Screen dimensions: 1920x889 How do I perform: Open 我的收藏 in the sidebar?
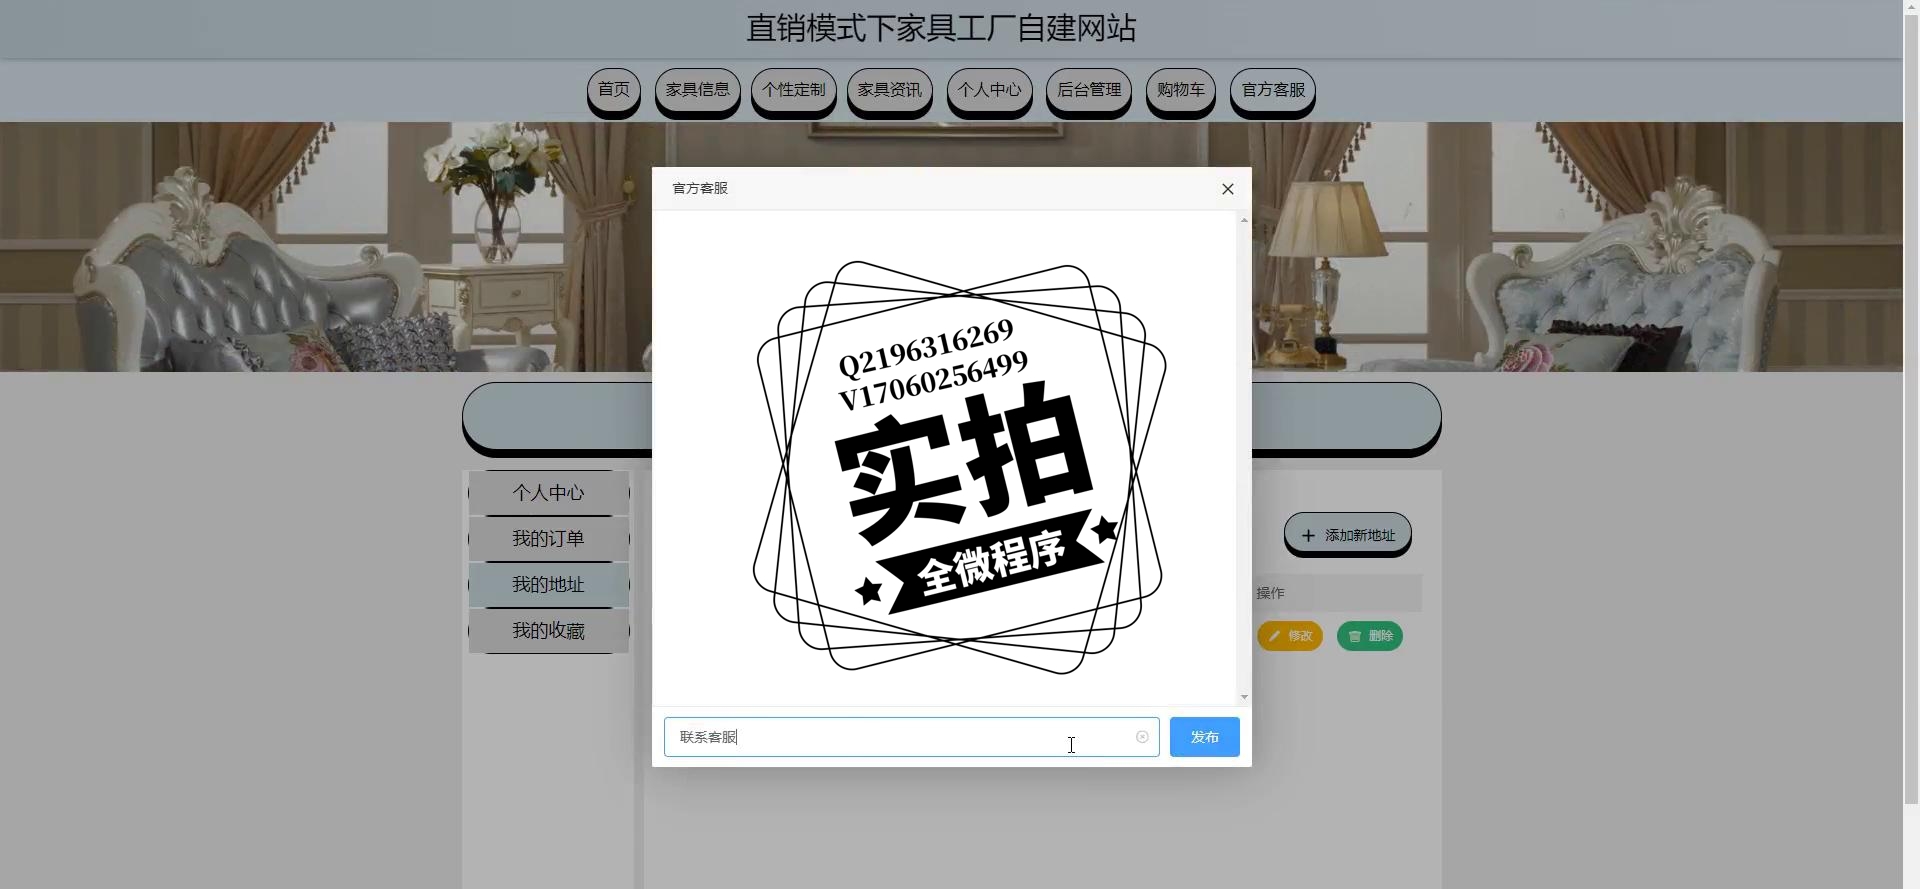click(x=549, y=631)
